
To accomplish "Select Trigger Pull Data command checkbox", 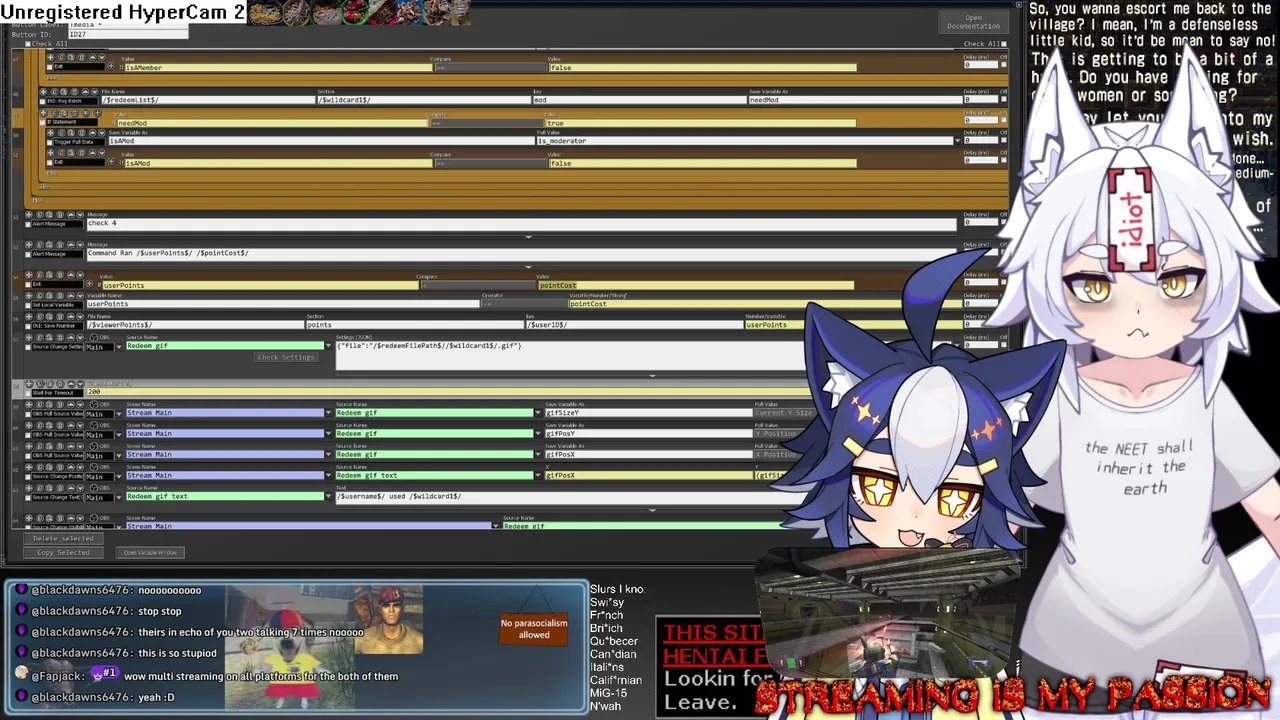I will 50,142.
